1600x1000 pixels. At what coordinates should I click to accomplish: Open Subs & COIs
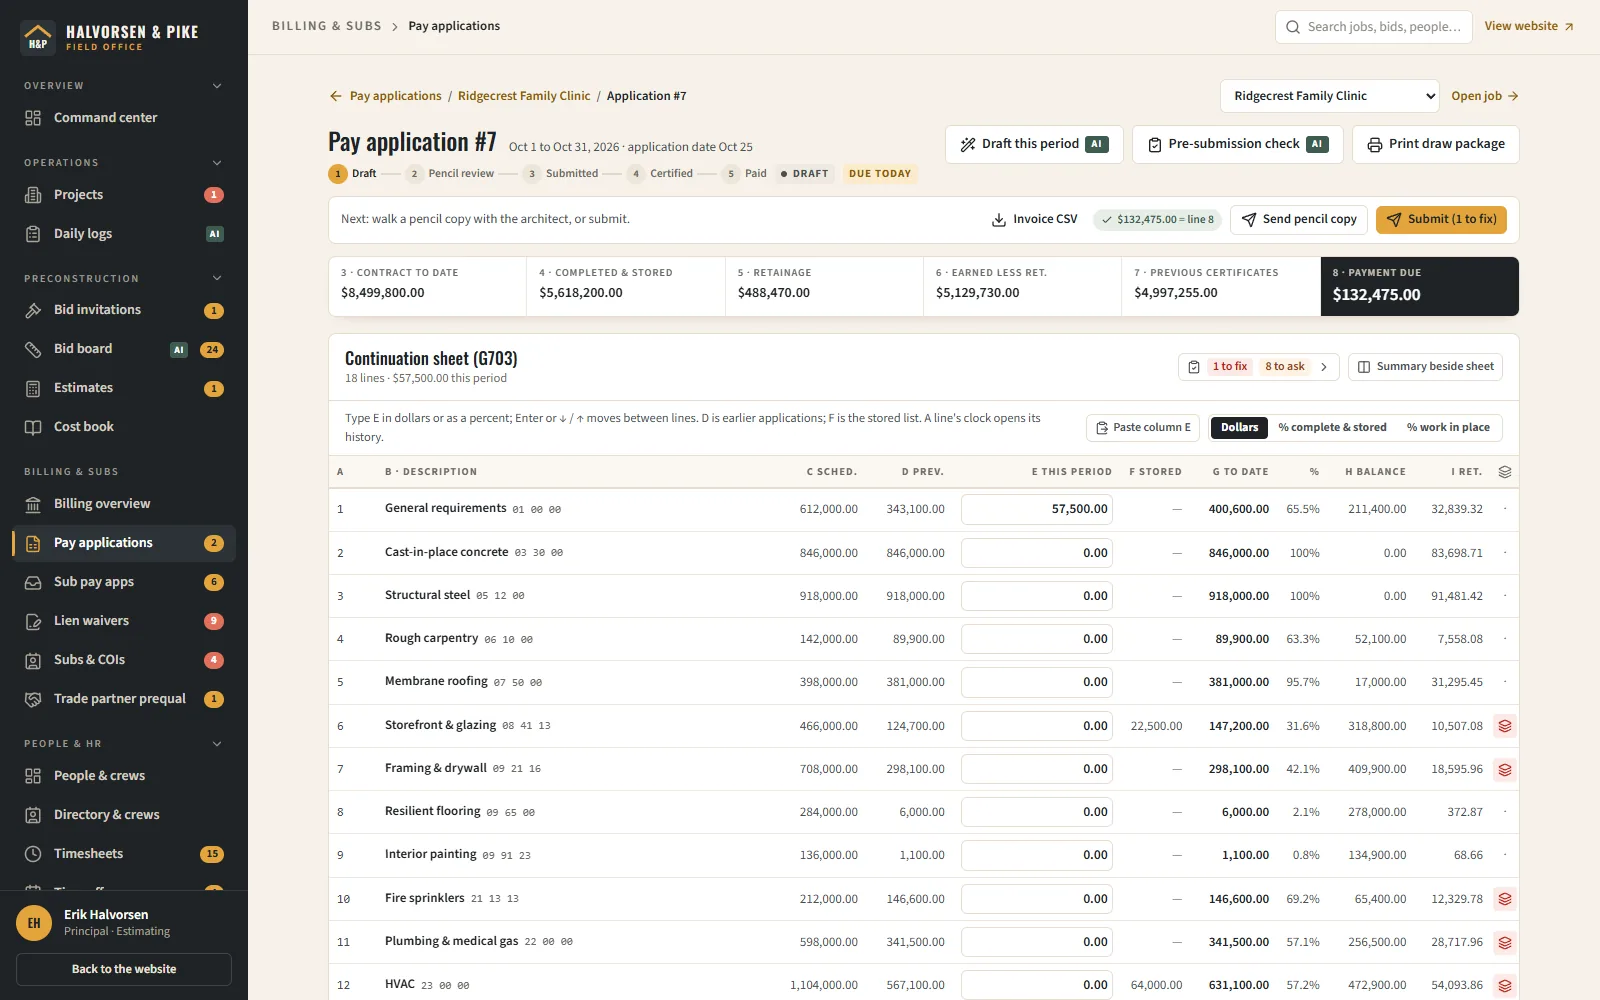(124, 660)
